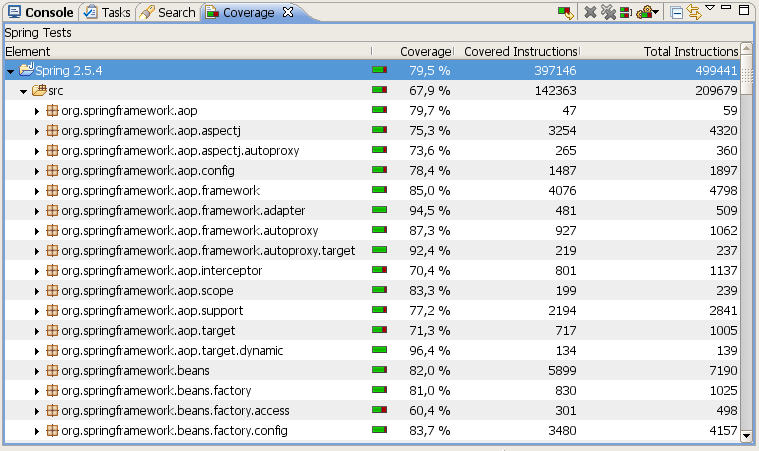759x451 pixels.
Task: Expand org.springframework.aop.aspectj.autoproxy package
Action: [x=37, y=151]
